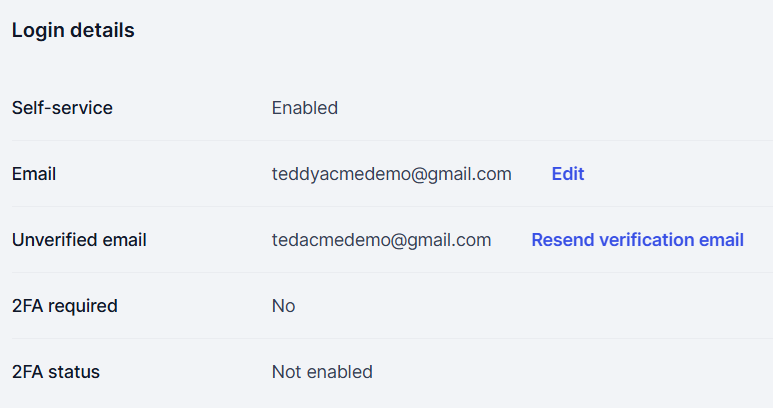This screenshot has height=408, width=773.
Task: Send verification to tedacmedemo@gmail.com again
Action: (637, 240)
